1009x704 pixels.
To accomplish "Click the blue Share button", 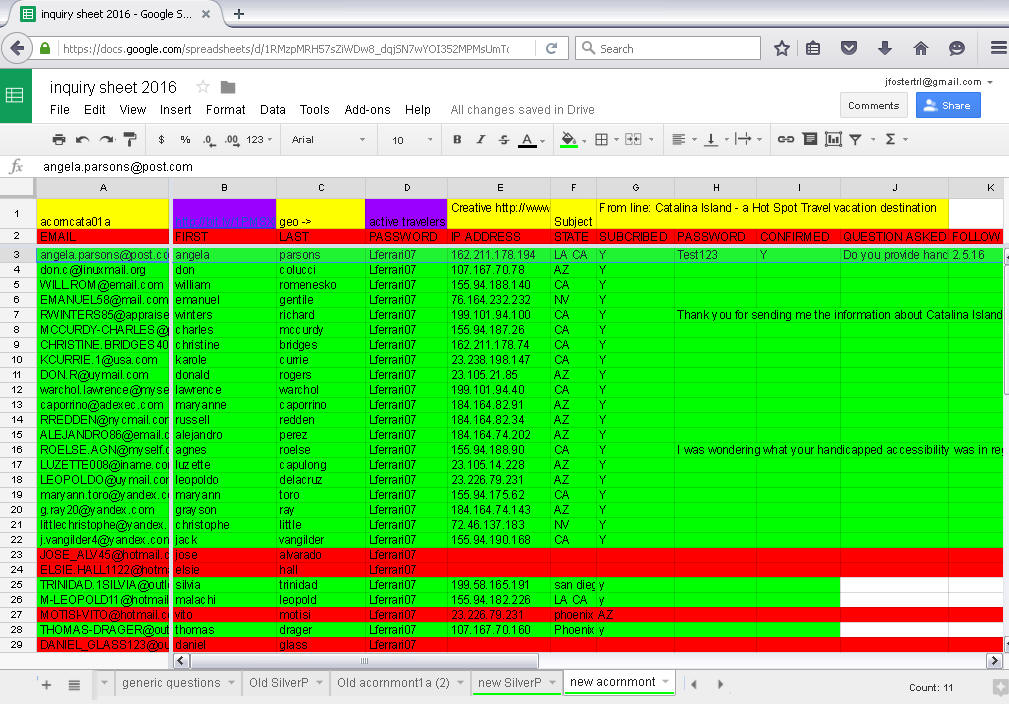I will pos(948,105).
